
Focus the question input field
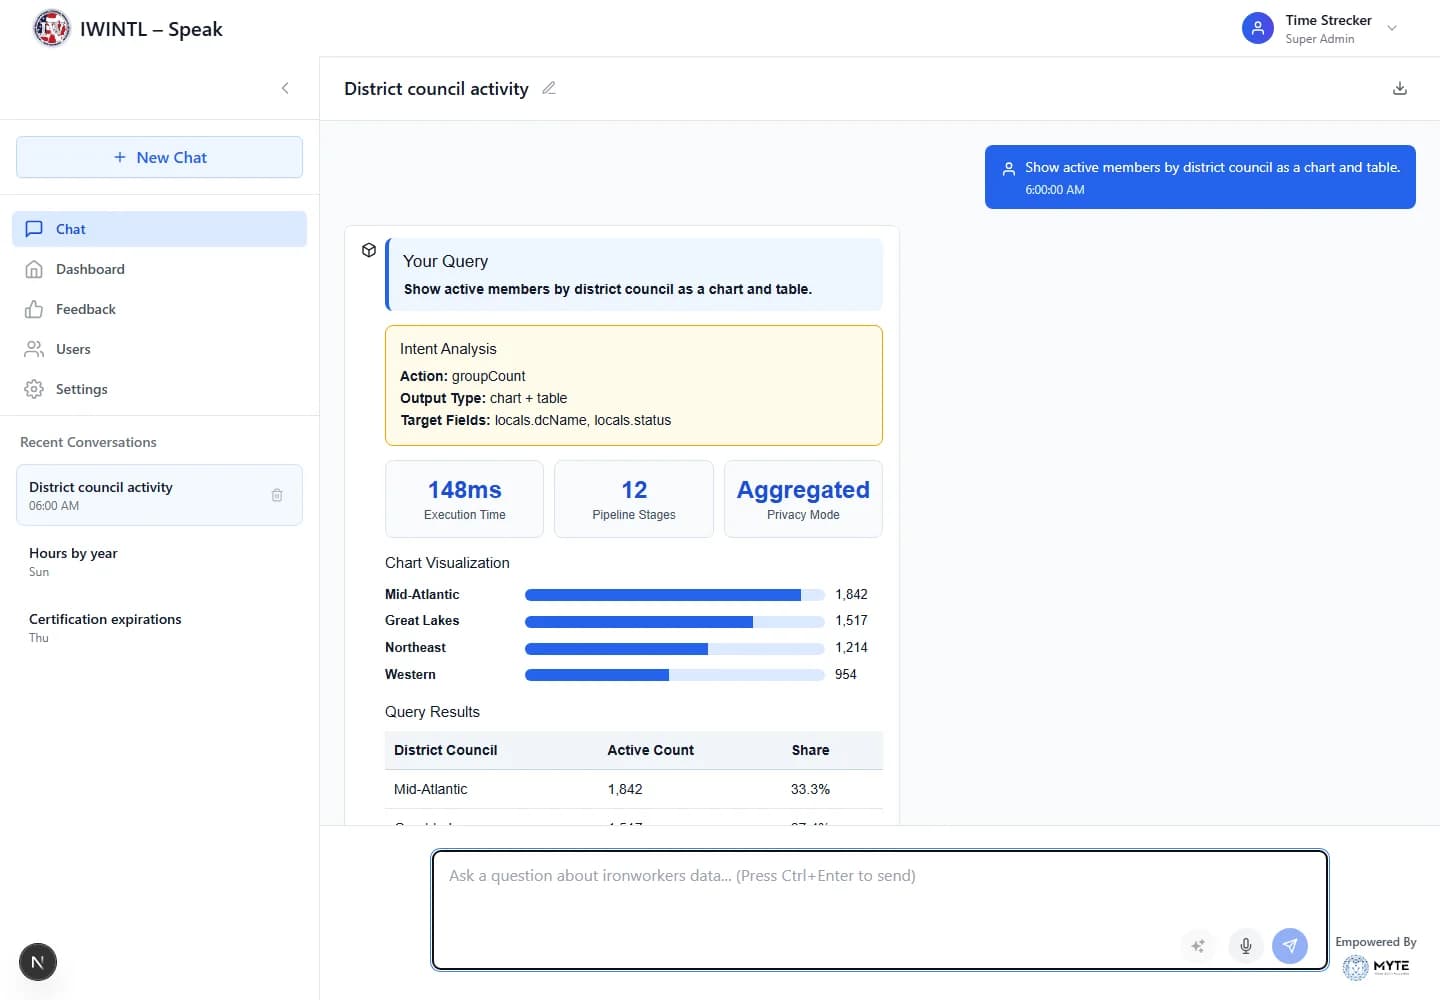tap(880, 910)
